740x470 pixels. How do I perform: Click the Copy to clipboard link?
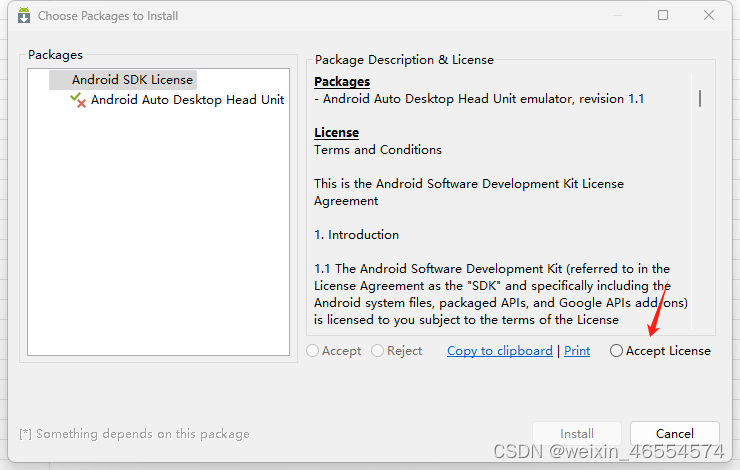pos(500,351)
